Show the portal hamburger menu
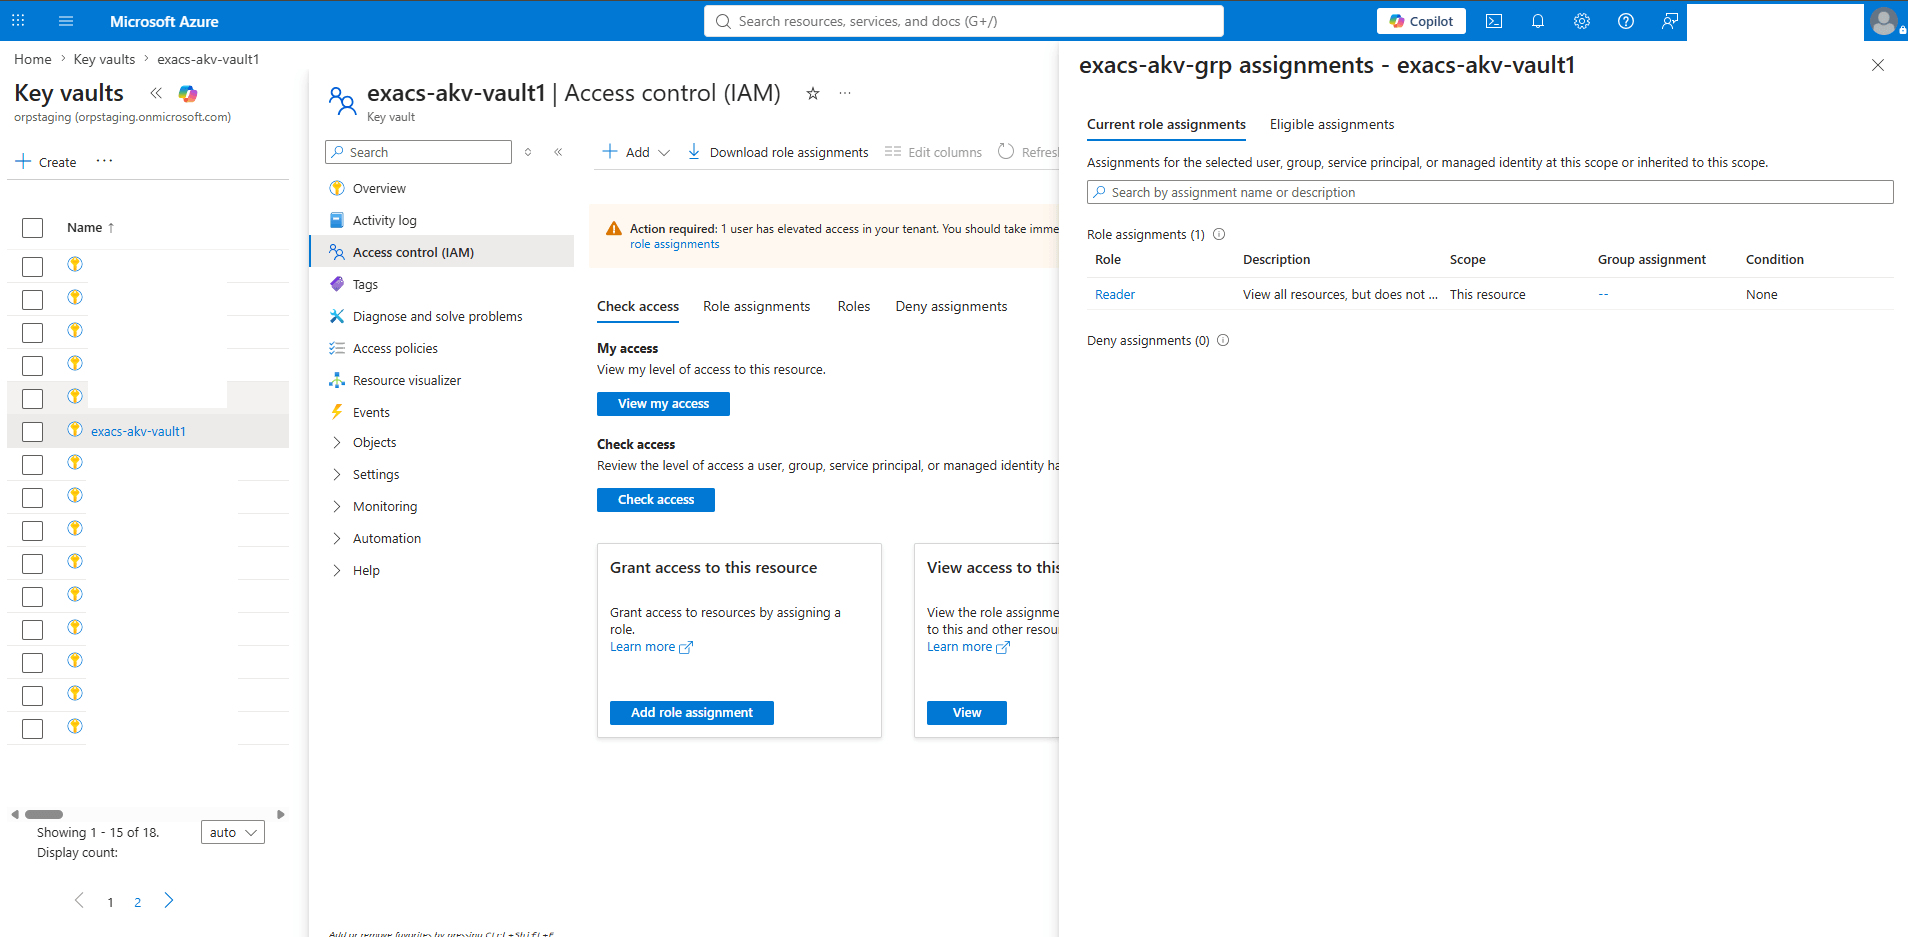The height and width of the screenshot is (937, 1908). pos(66,21)
